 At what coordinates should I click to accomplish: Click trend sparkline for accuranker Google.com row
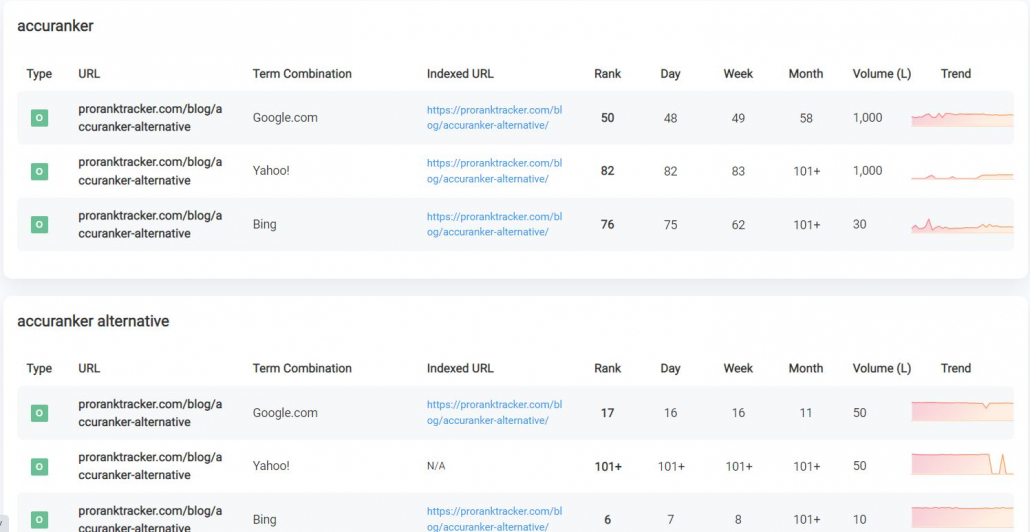tap(962, 119)
